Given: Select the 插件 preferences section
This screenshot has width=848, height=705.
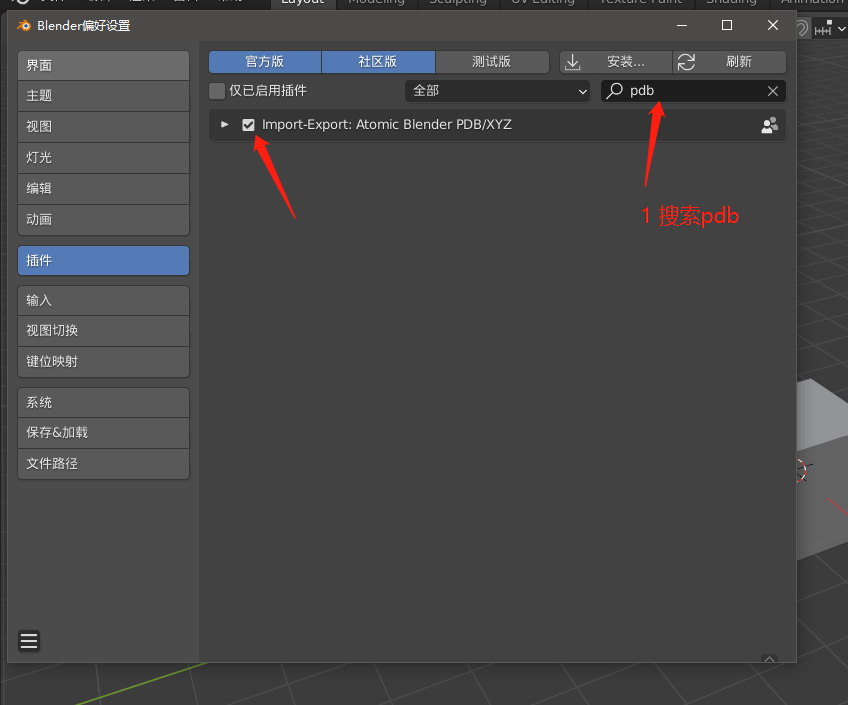Looking at the screenshot, I should (103, 261).
